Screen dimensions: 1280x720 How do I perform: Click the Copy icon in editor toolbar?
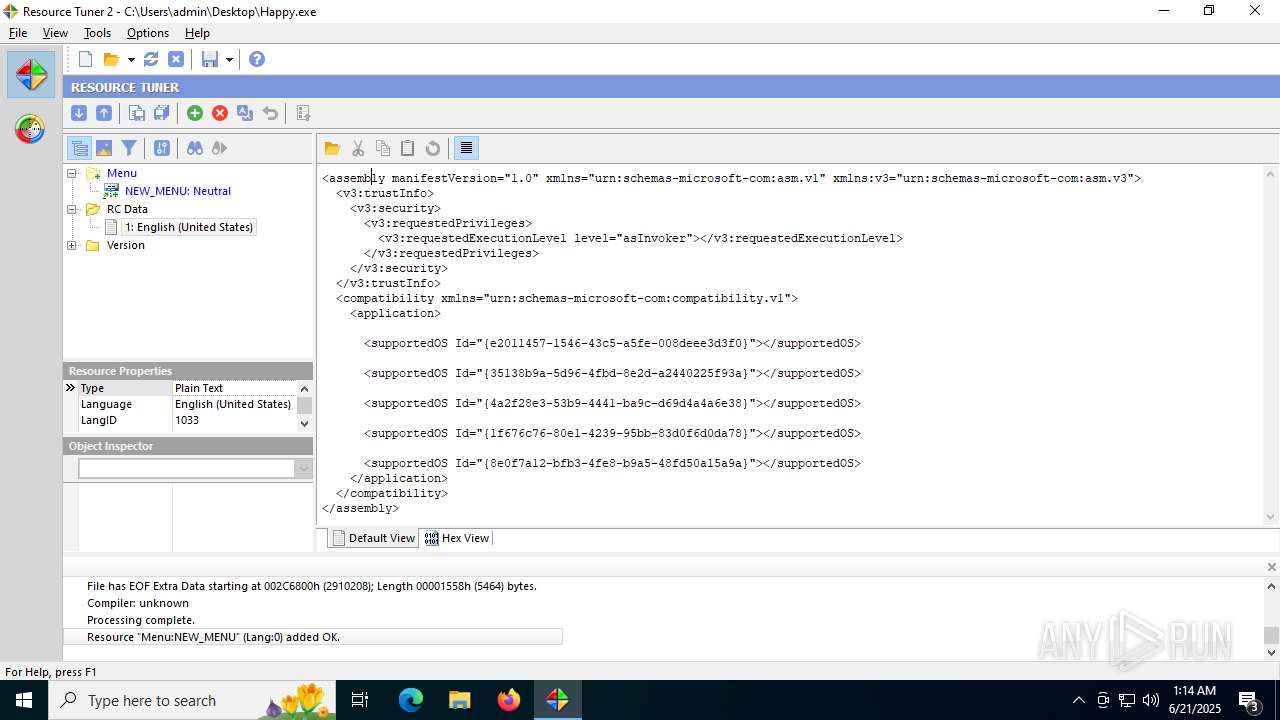tap(383, 148)
